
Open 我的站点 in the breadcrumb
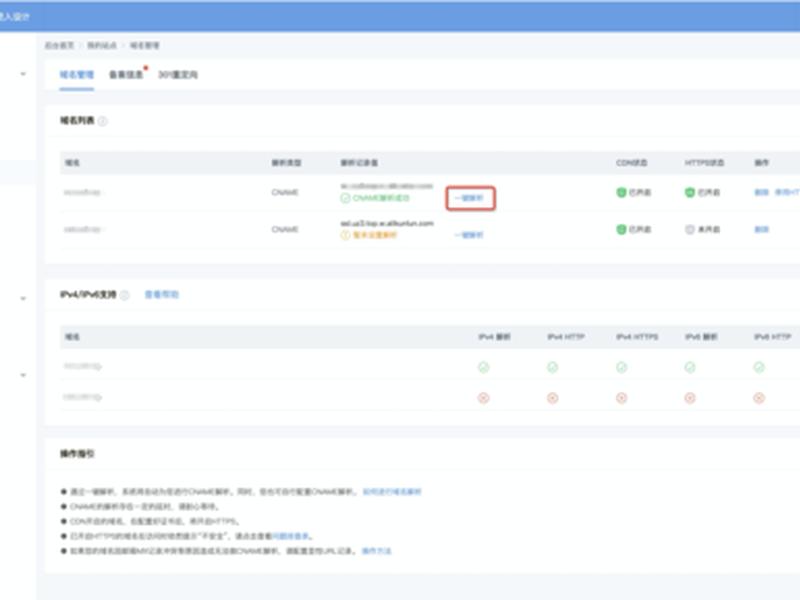(102, 45)
